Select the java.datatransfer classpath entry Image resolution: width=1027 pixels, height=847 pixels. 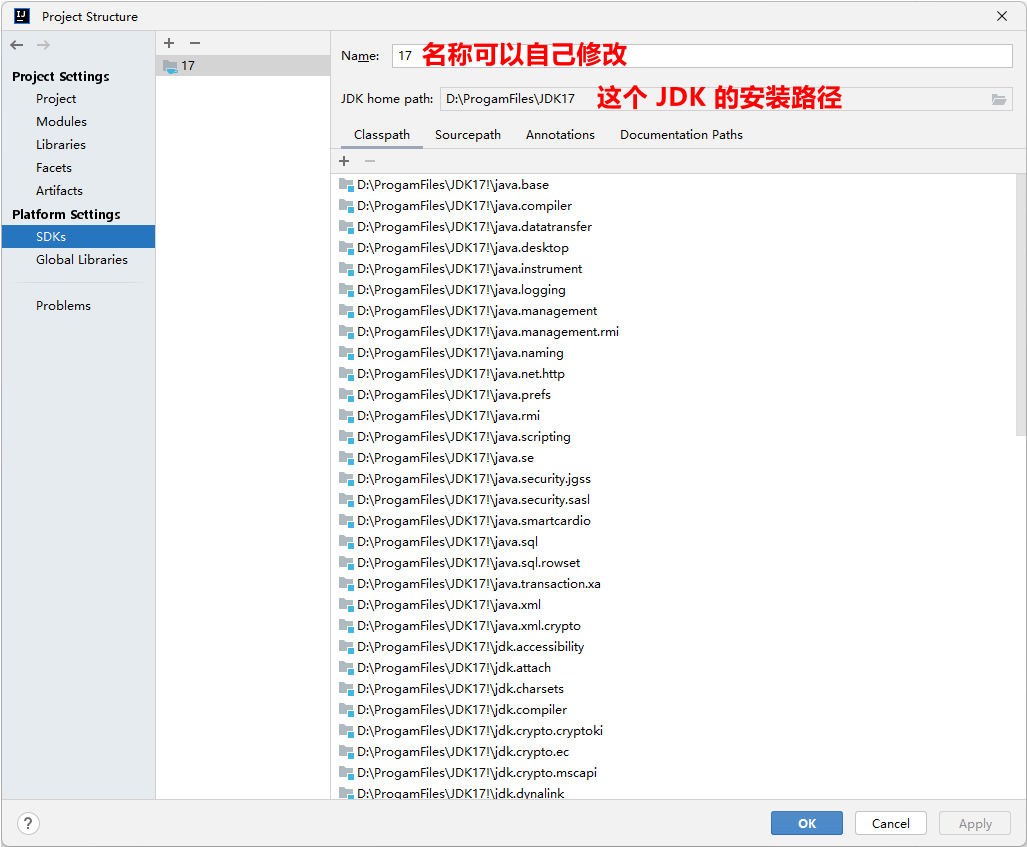pos(465,227)
